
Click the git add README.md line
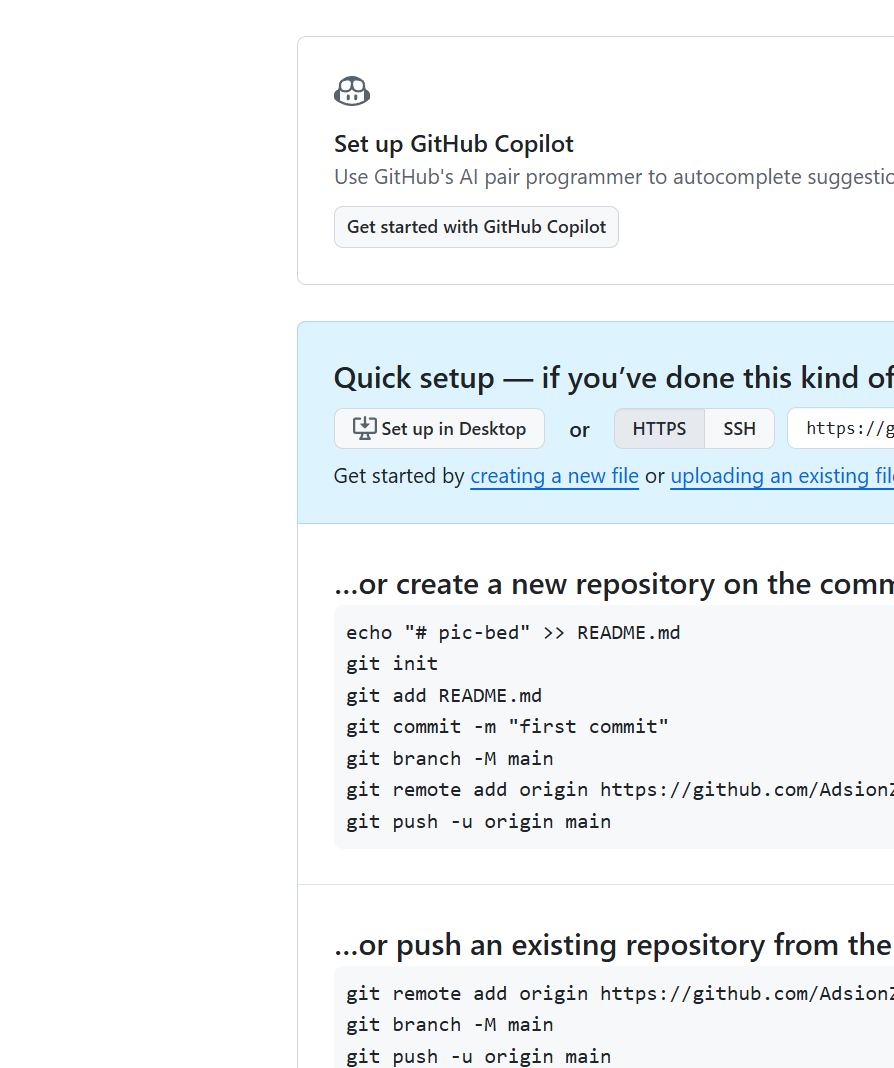click(x=443, y=695)
